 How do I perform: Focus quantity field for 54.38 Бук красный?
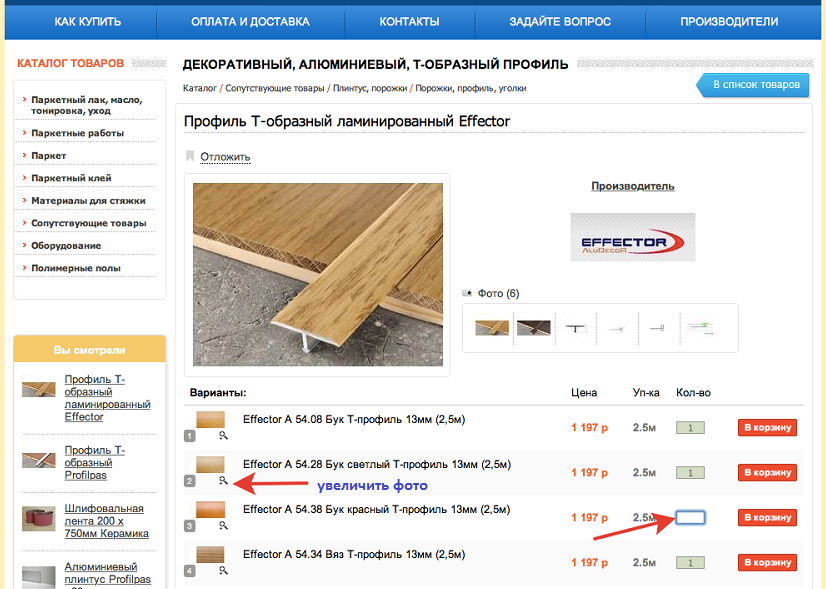pyautogui.click(x=690, y=517)
